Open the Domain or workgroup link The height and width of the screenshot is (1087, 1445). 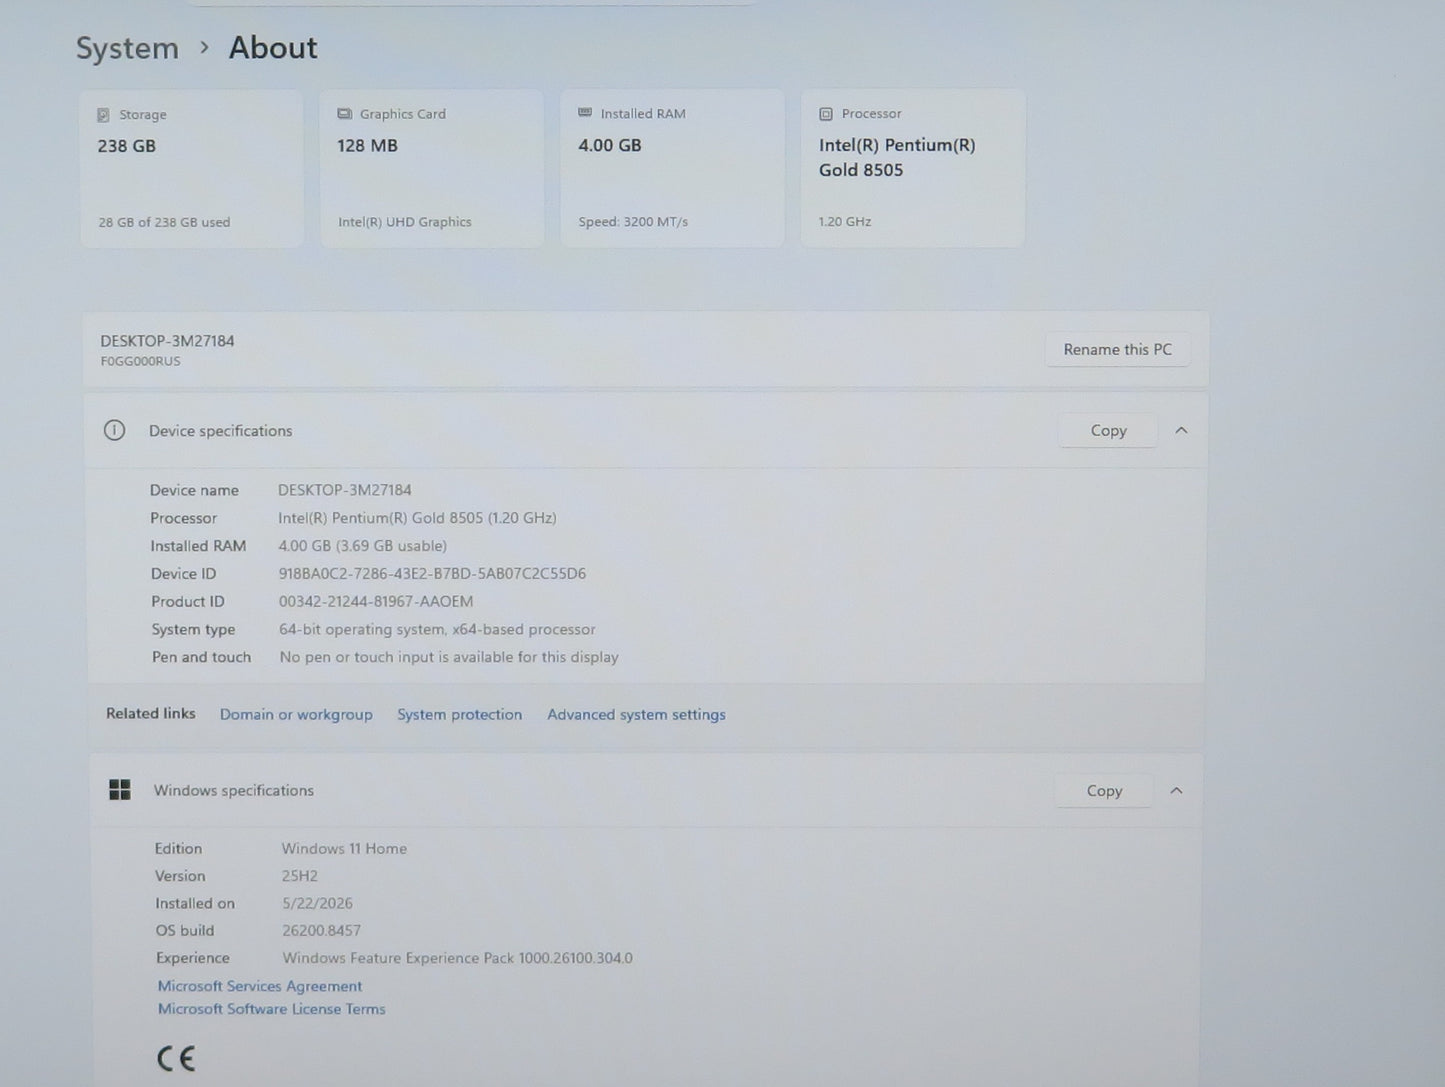296,714
